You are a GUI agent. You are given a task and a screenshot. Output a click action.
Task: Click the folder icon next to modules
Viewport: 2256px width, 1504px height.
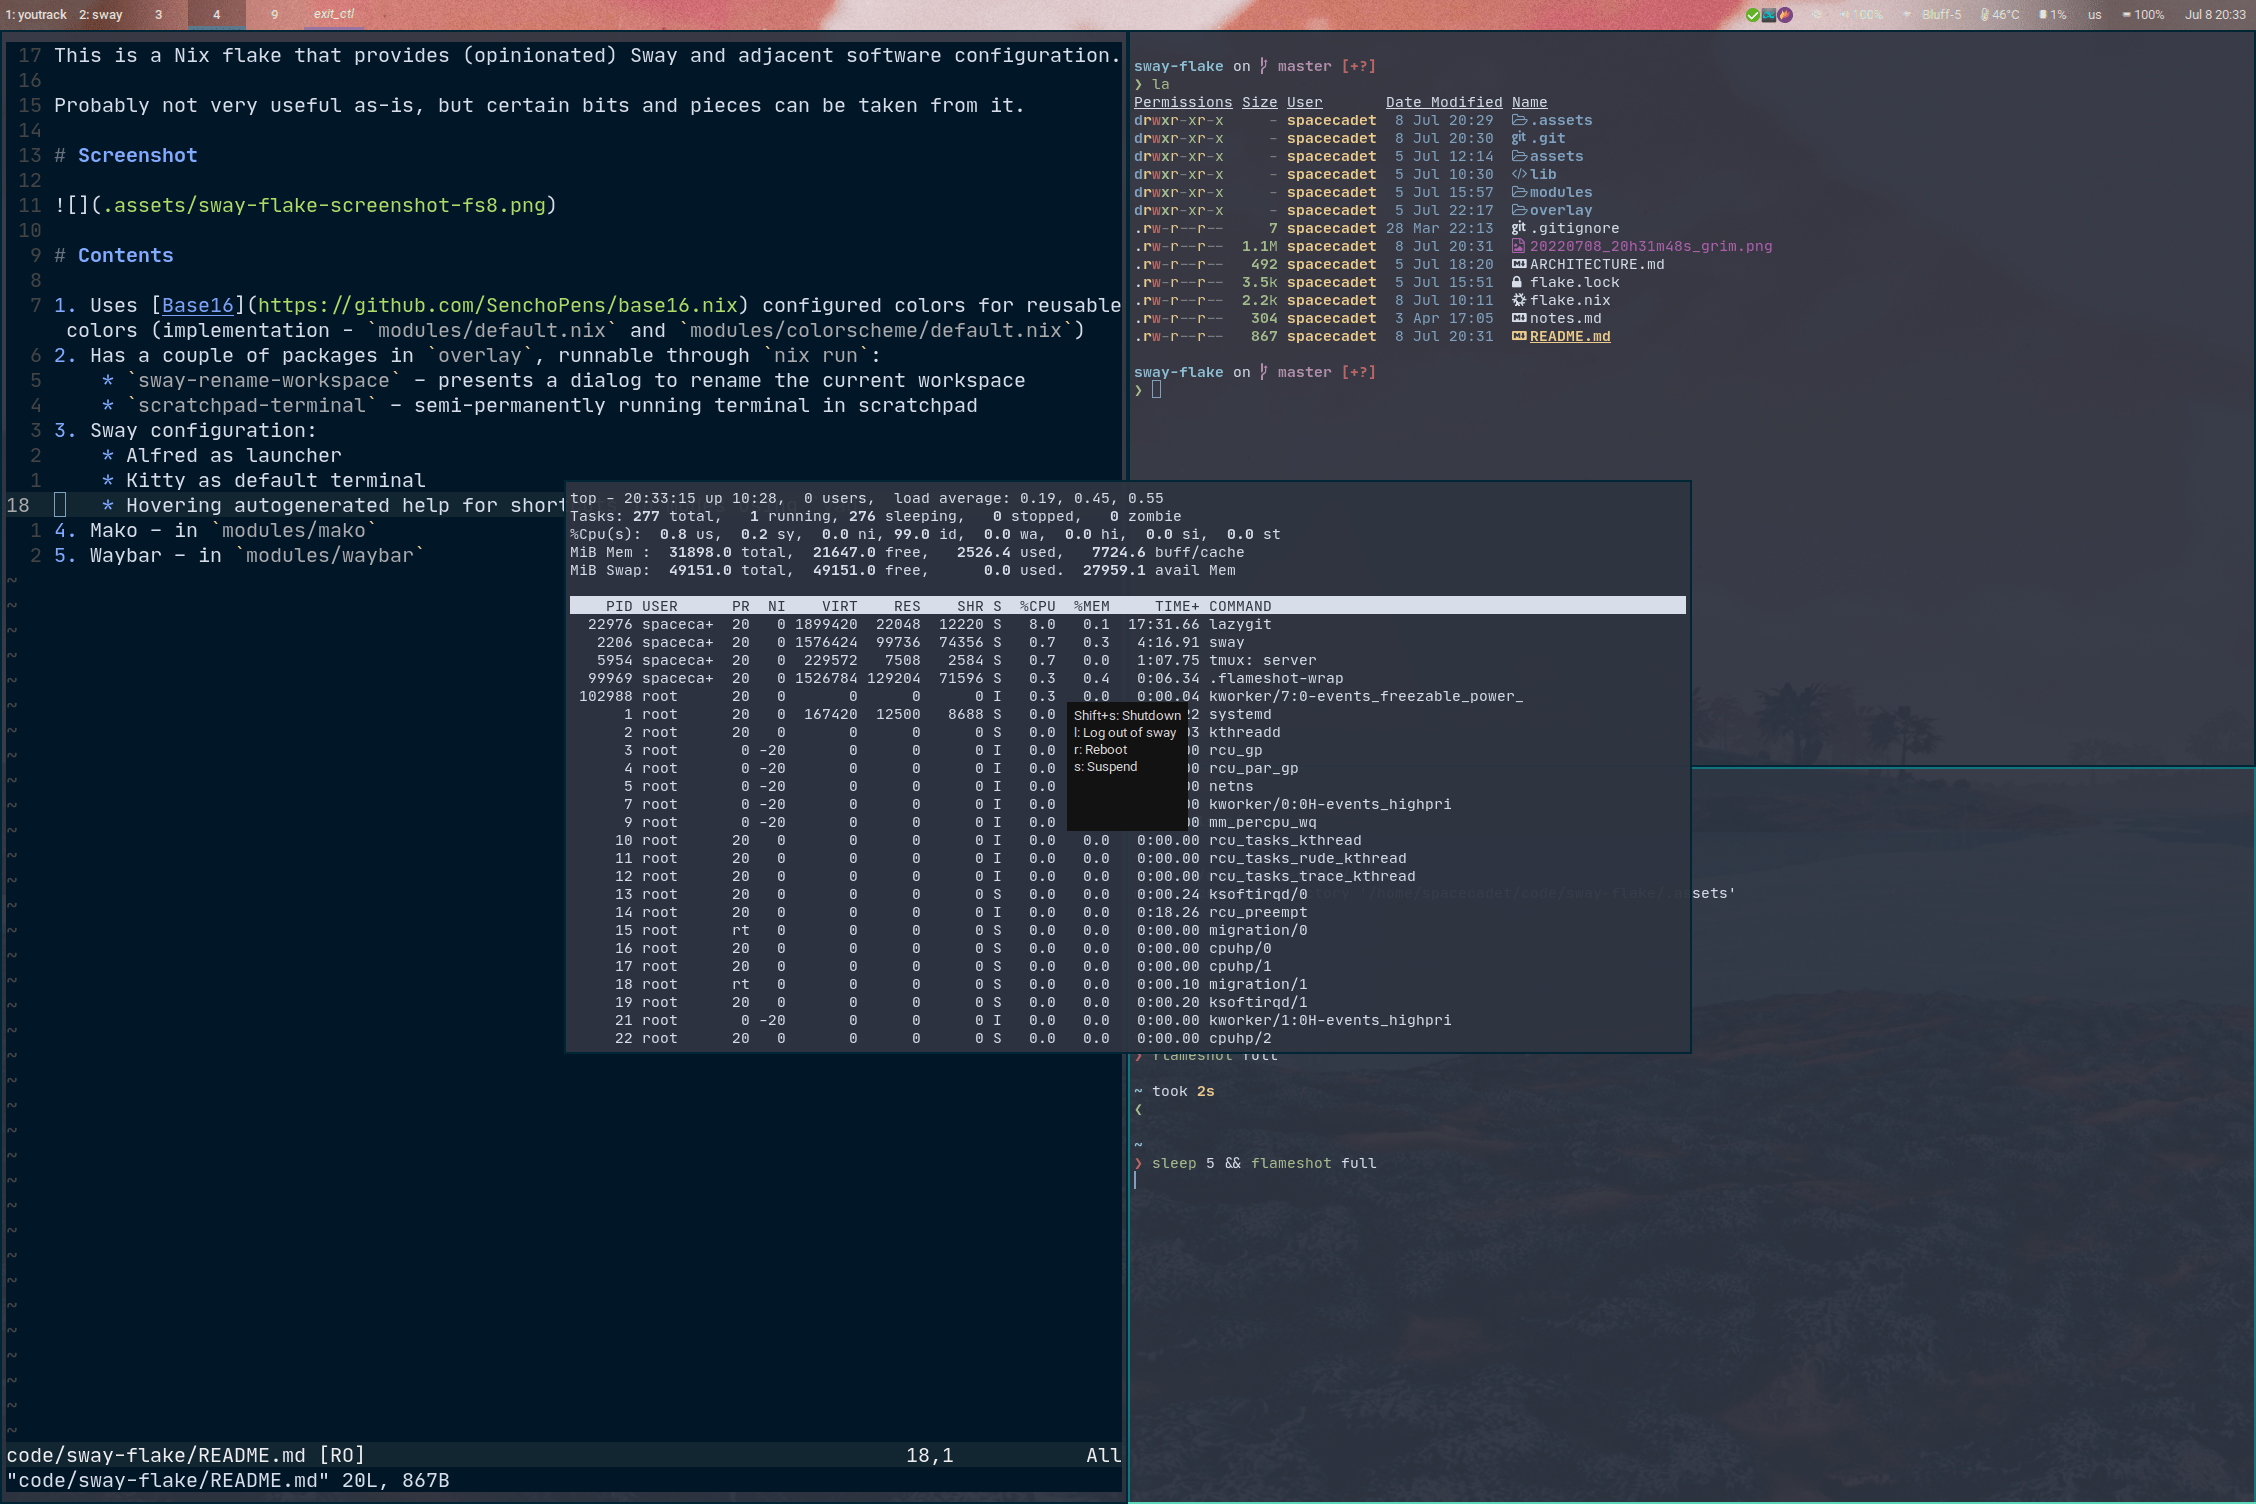1519,192
